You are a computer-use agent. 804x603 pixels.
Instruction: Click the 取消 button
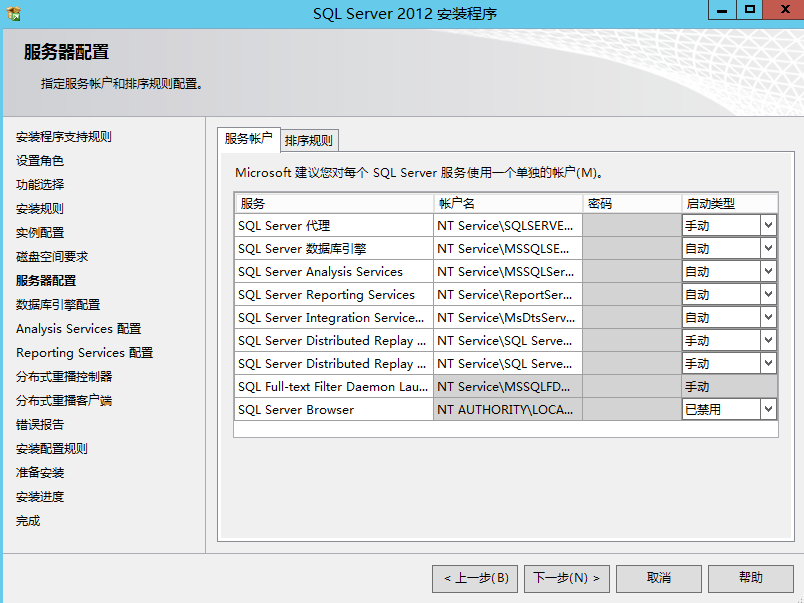click(x=658, y=578)
